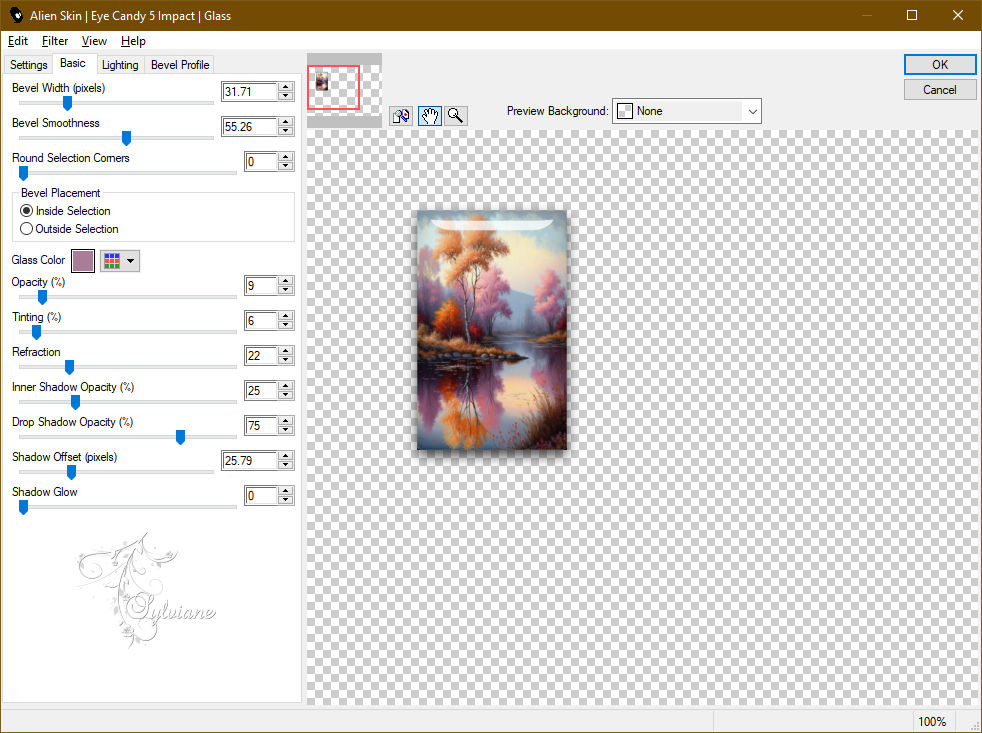Image resolution: width=982 pixels, height=733 pixels.
Task: Switch to the Bevel Profile tab
Action: 180,65
